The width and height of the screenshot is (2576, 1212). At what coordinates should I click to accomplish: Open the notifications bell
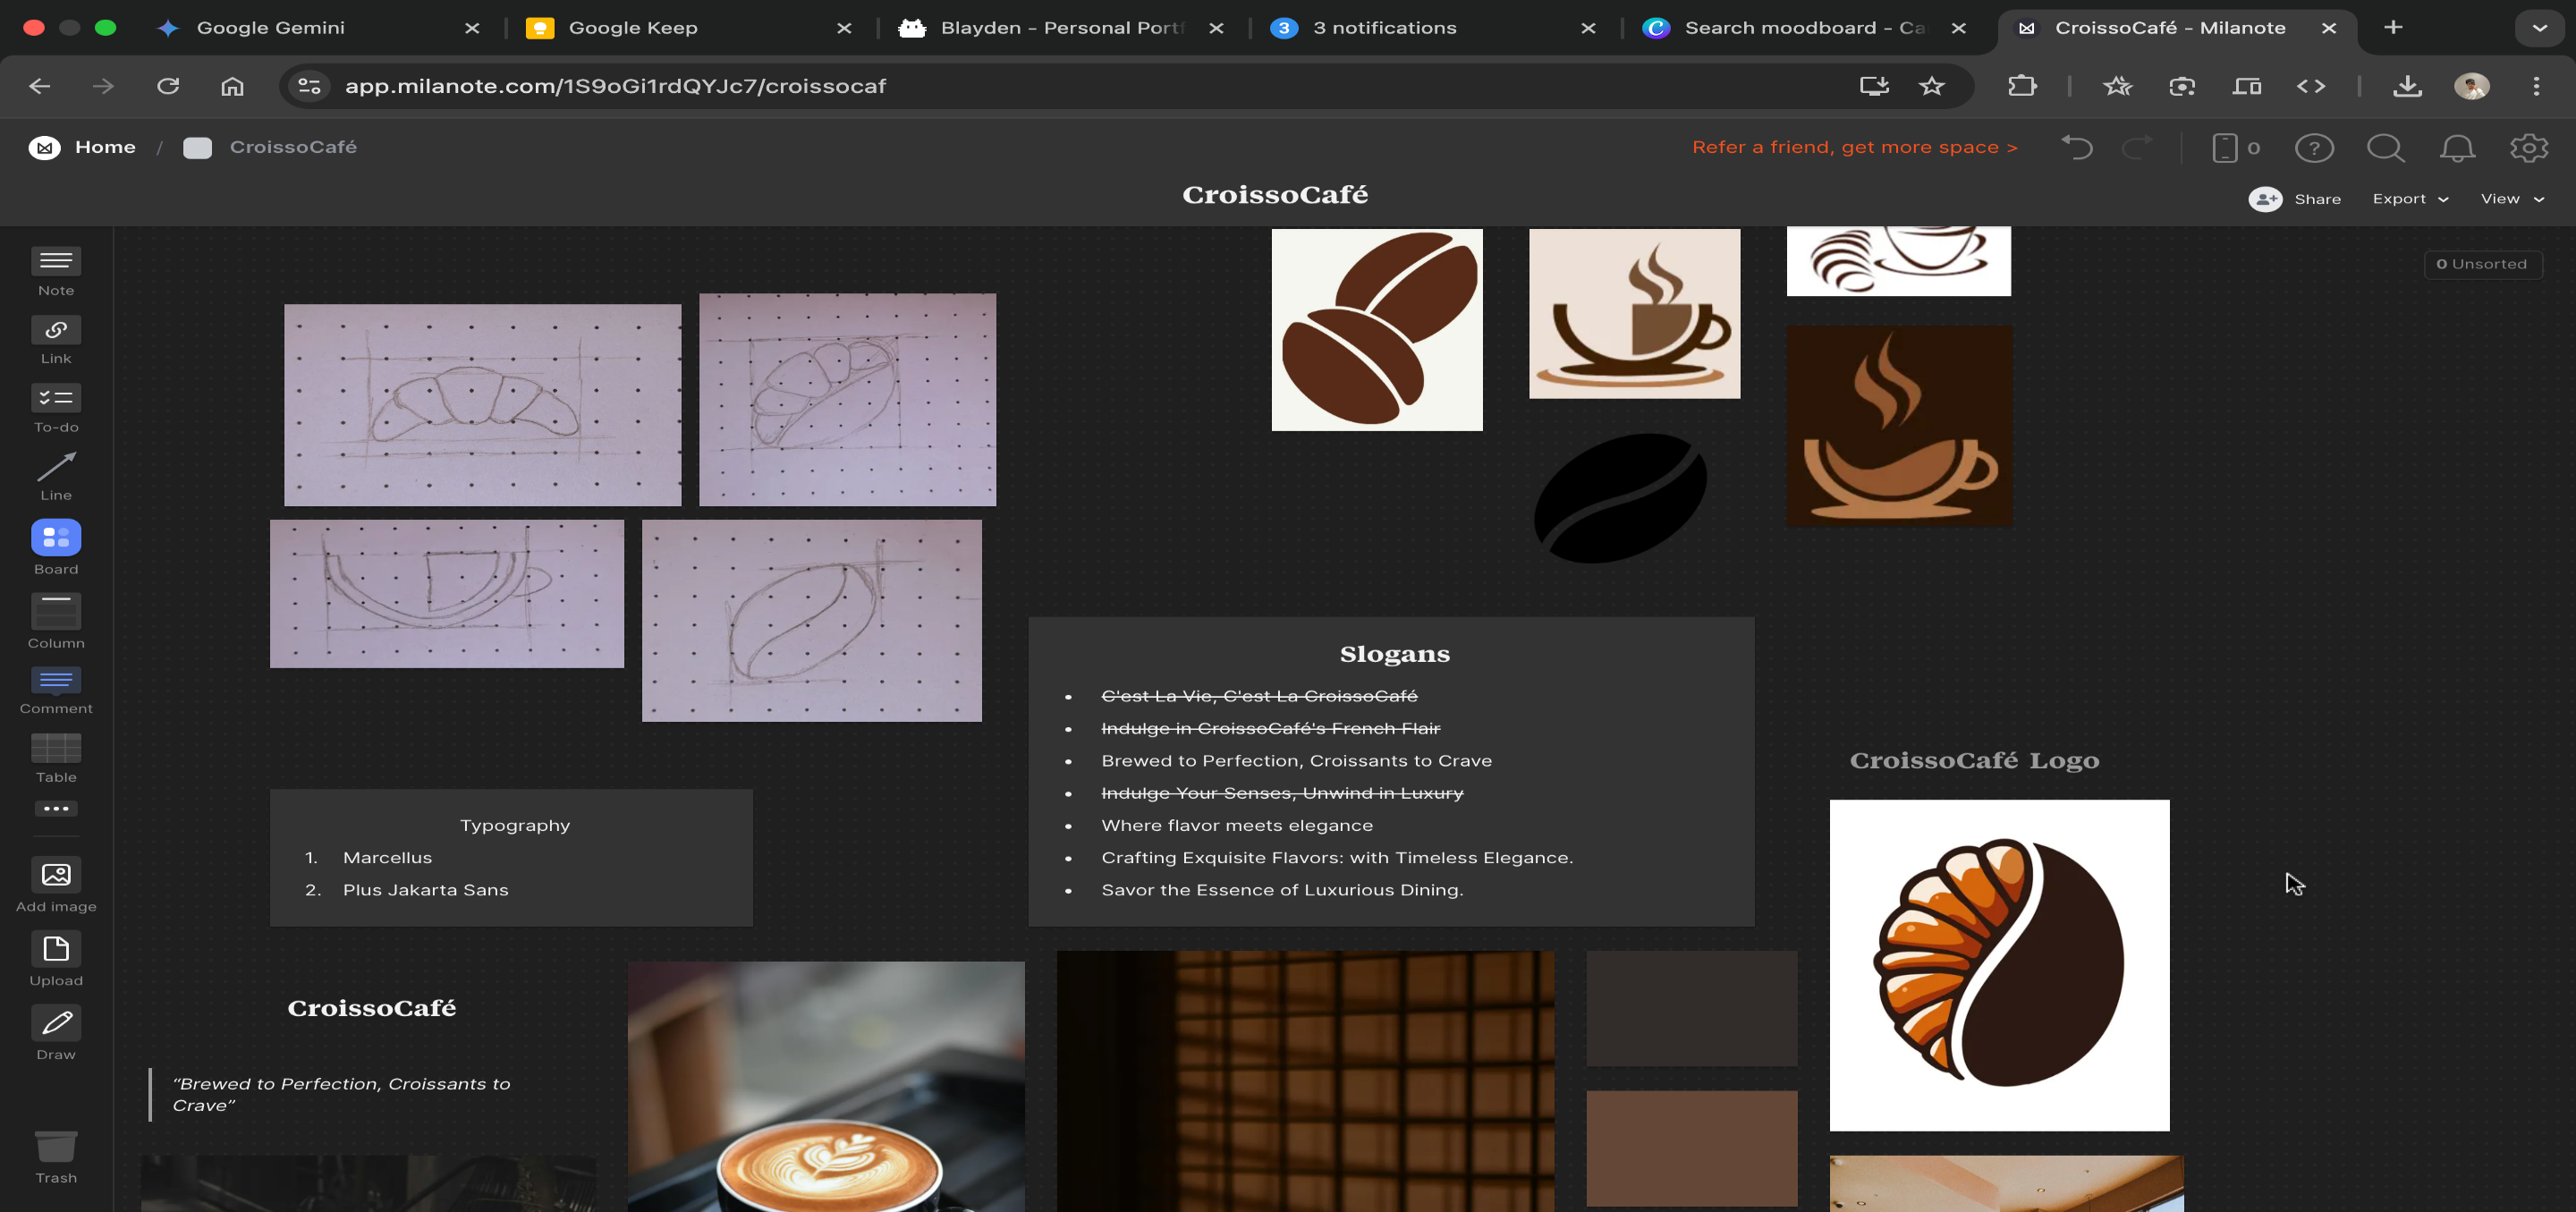pyautogui.click(x=2457, y=148)
